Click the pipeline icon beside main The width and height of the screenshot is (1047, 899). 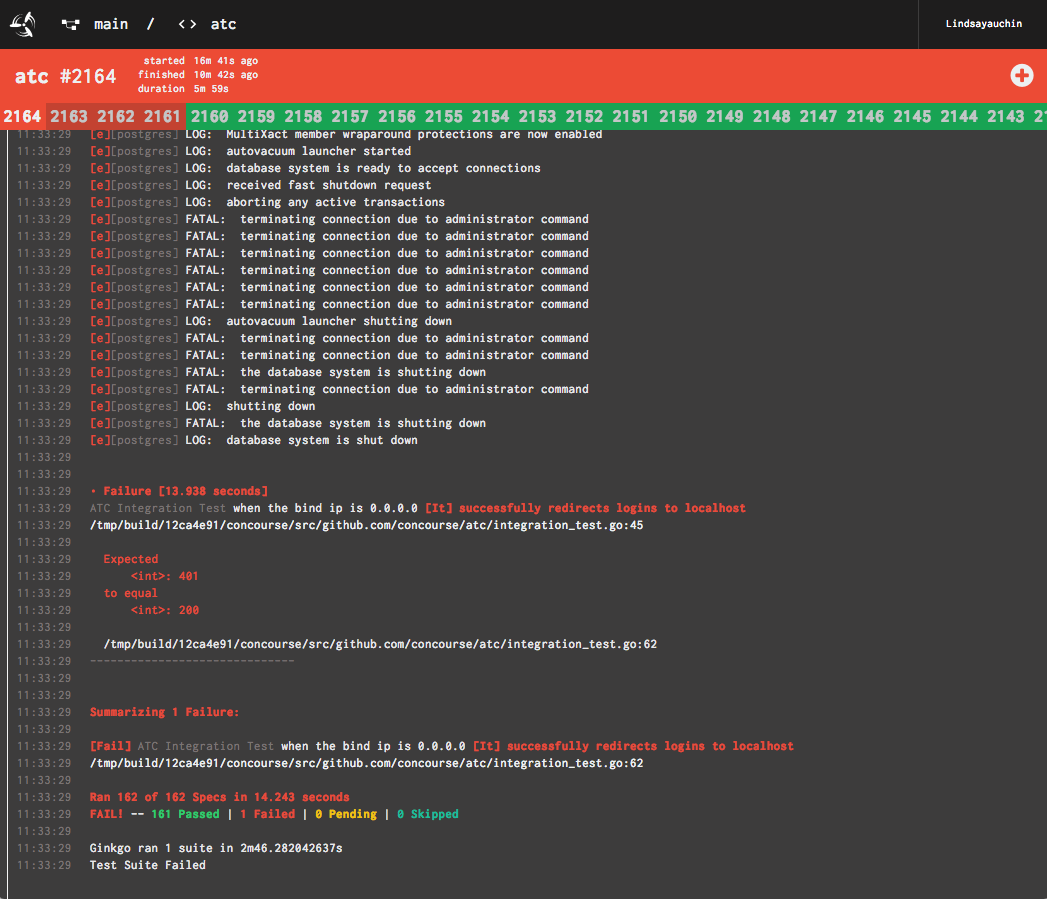tap(70, 24)
